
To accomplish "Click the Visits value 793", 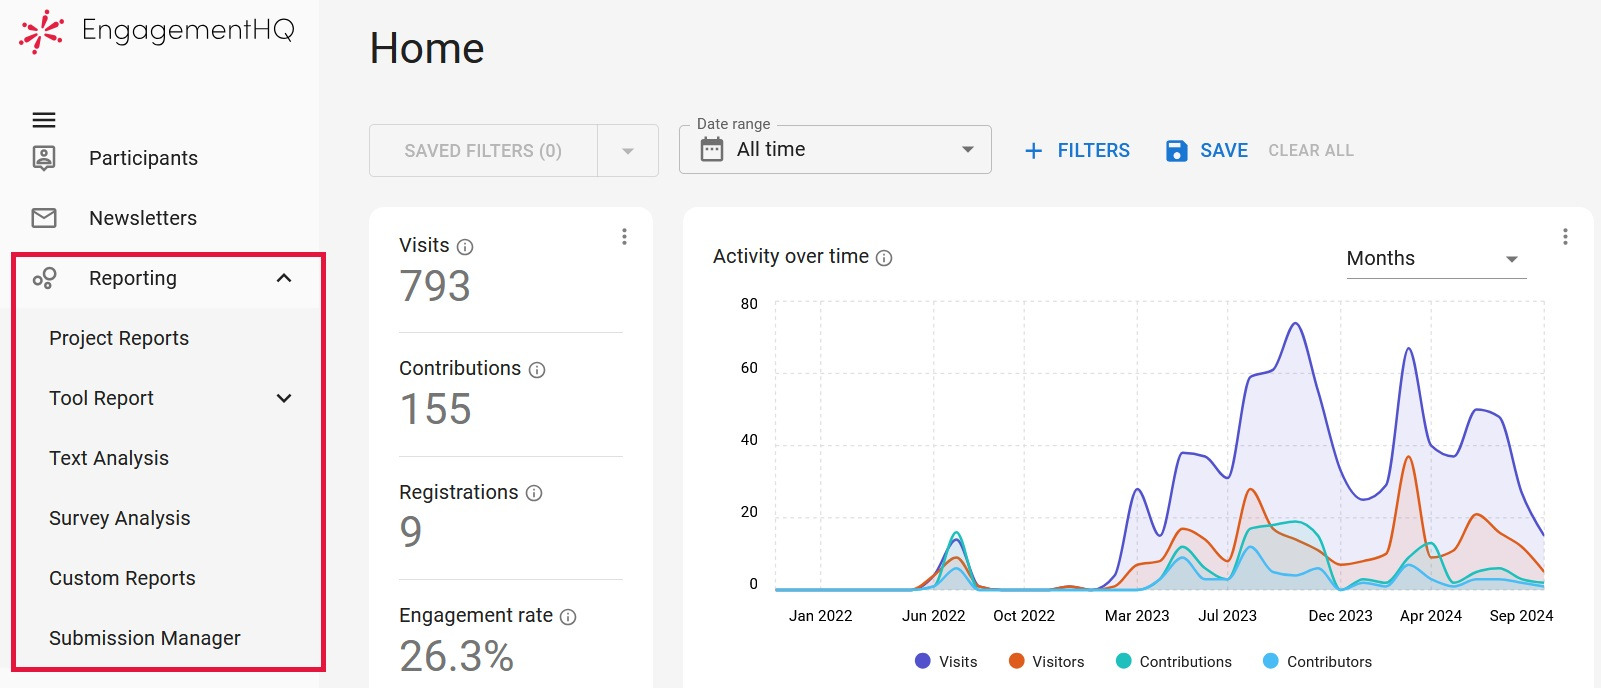I will pos(435,286).
